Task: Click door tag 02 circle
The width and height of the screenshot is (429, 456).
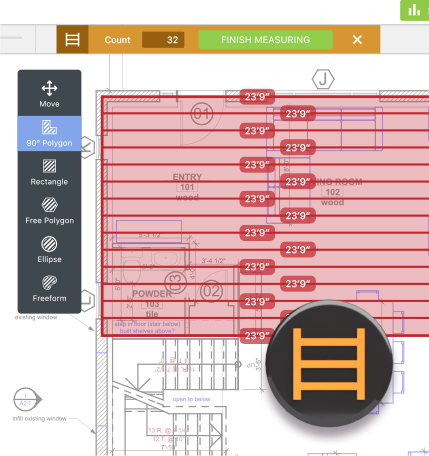Action: pos(211,291)
